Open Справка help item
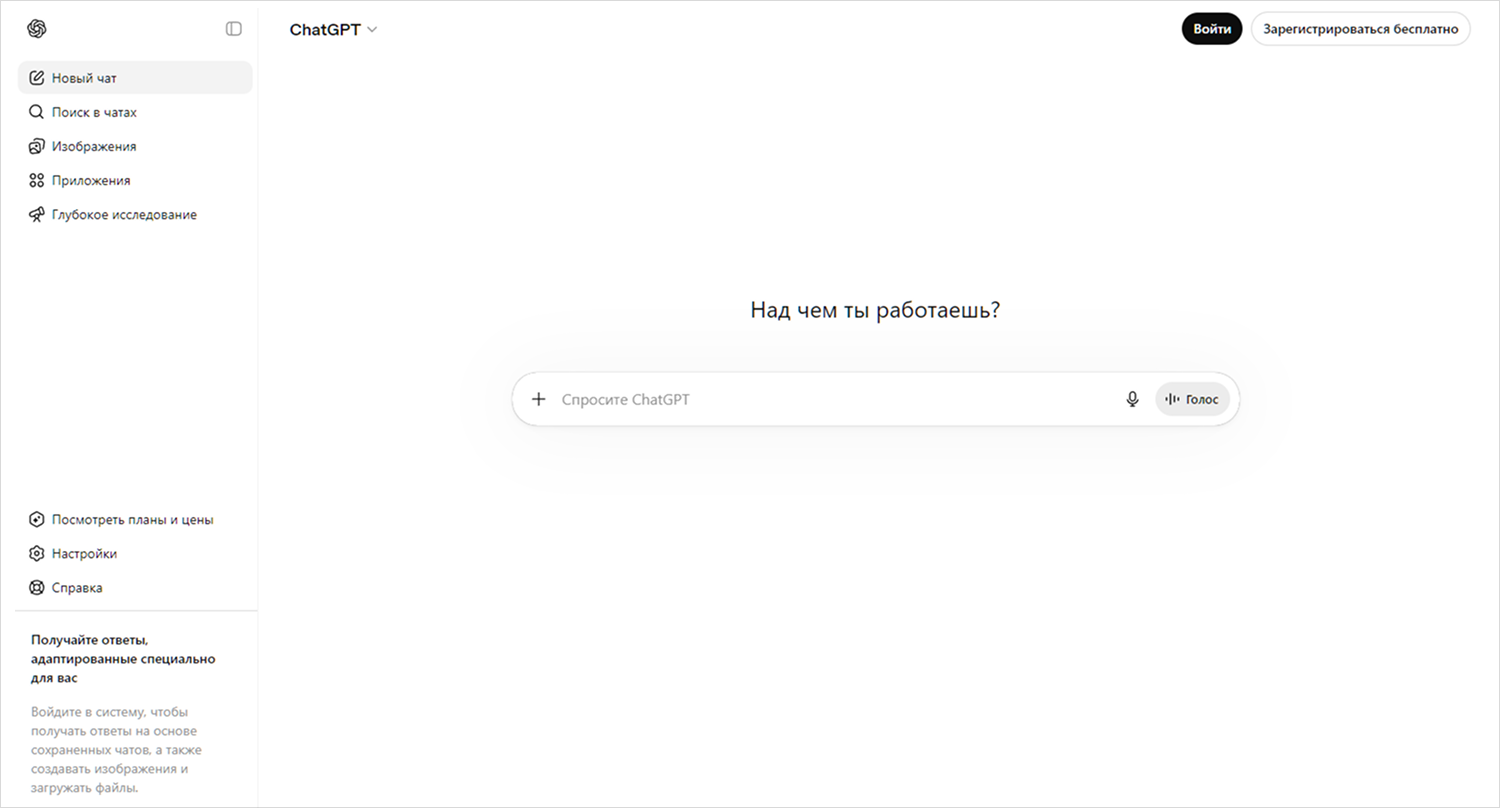 (x=135, y=587)
